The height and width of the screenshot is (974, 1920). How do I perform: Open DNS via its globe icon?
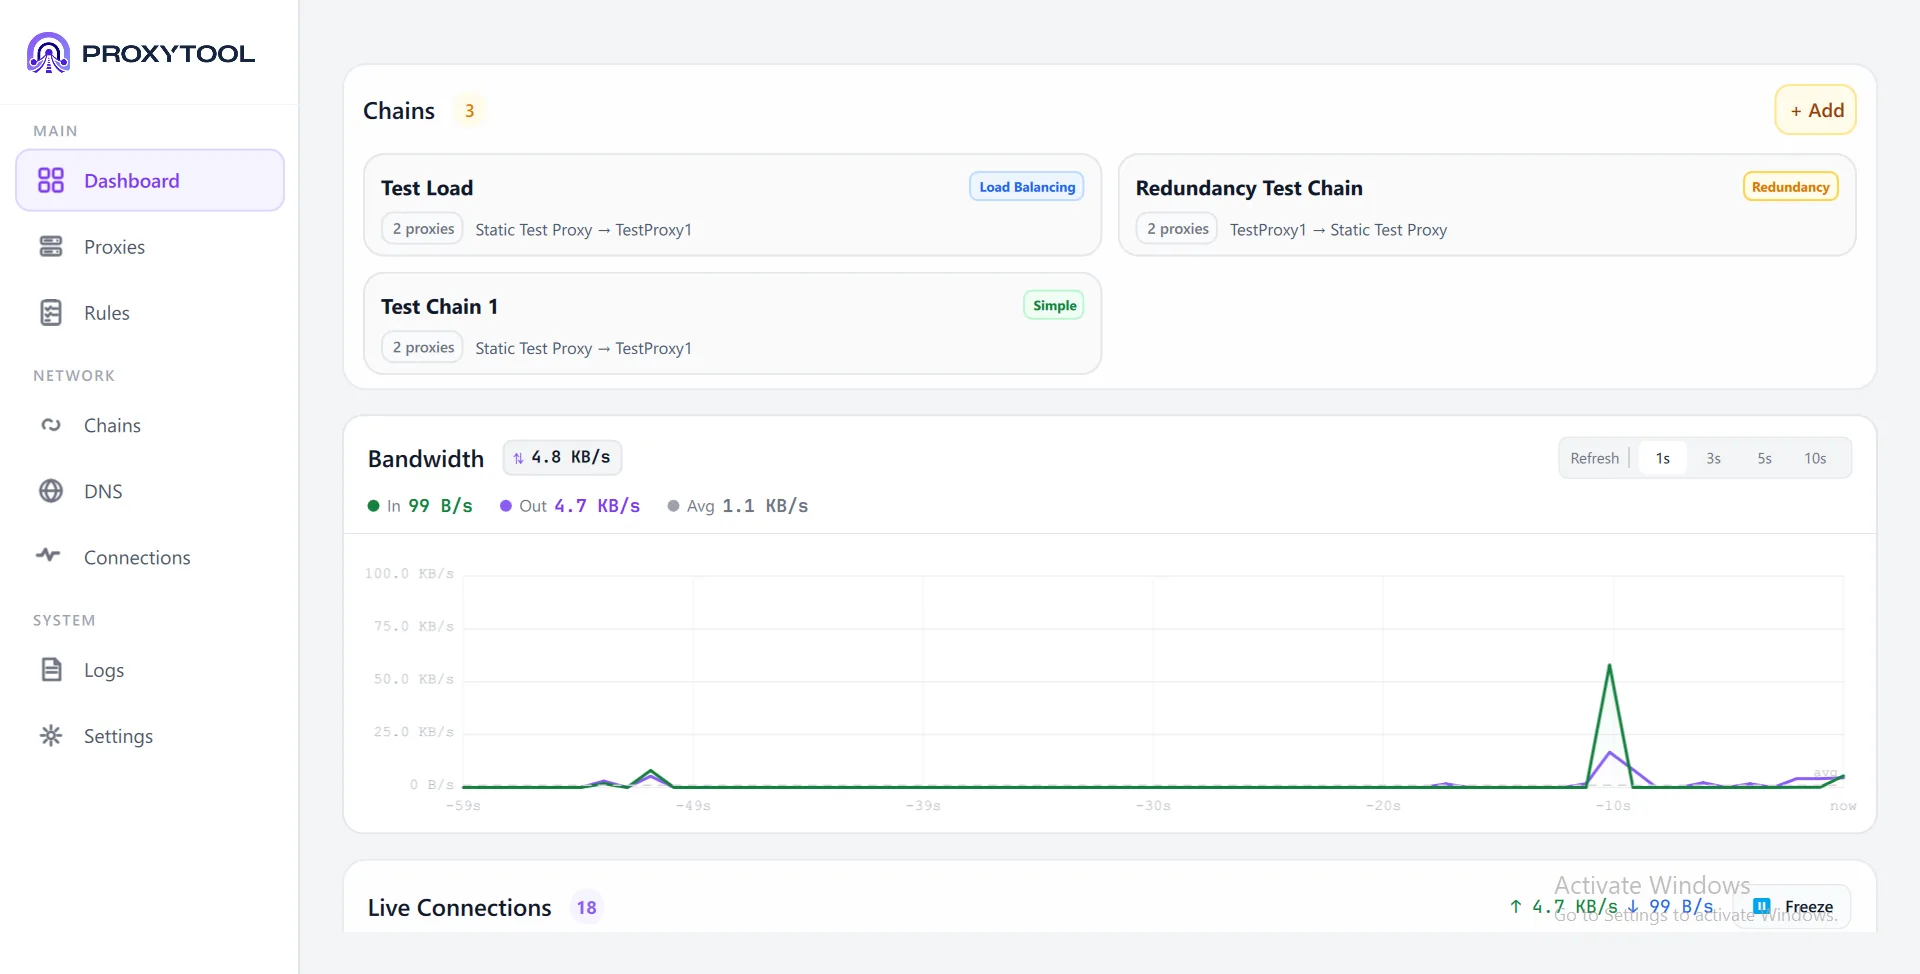tap(51, 491)
